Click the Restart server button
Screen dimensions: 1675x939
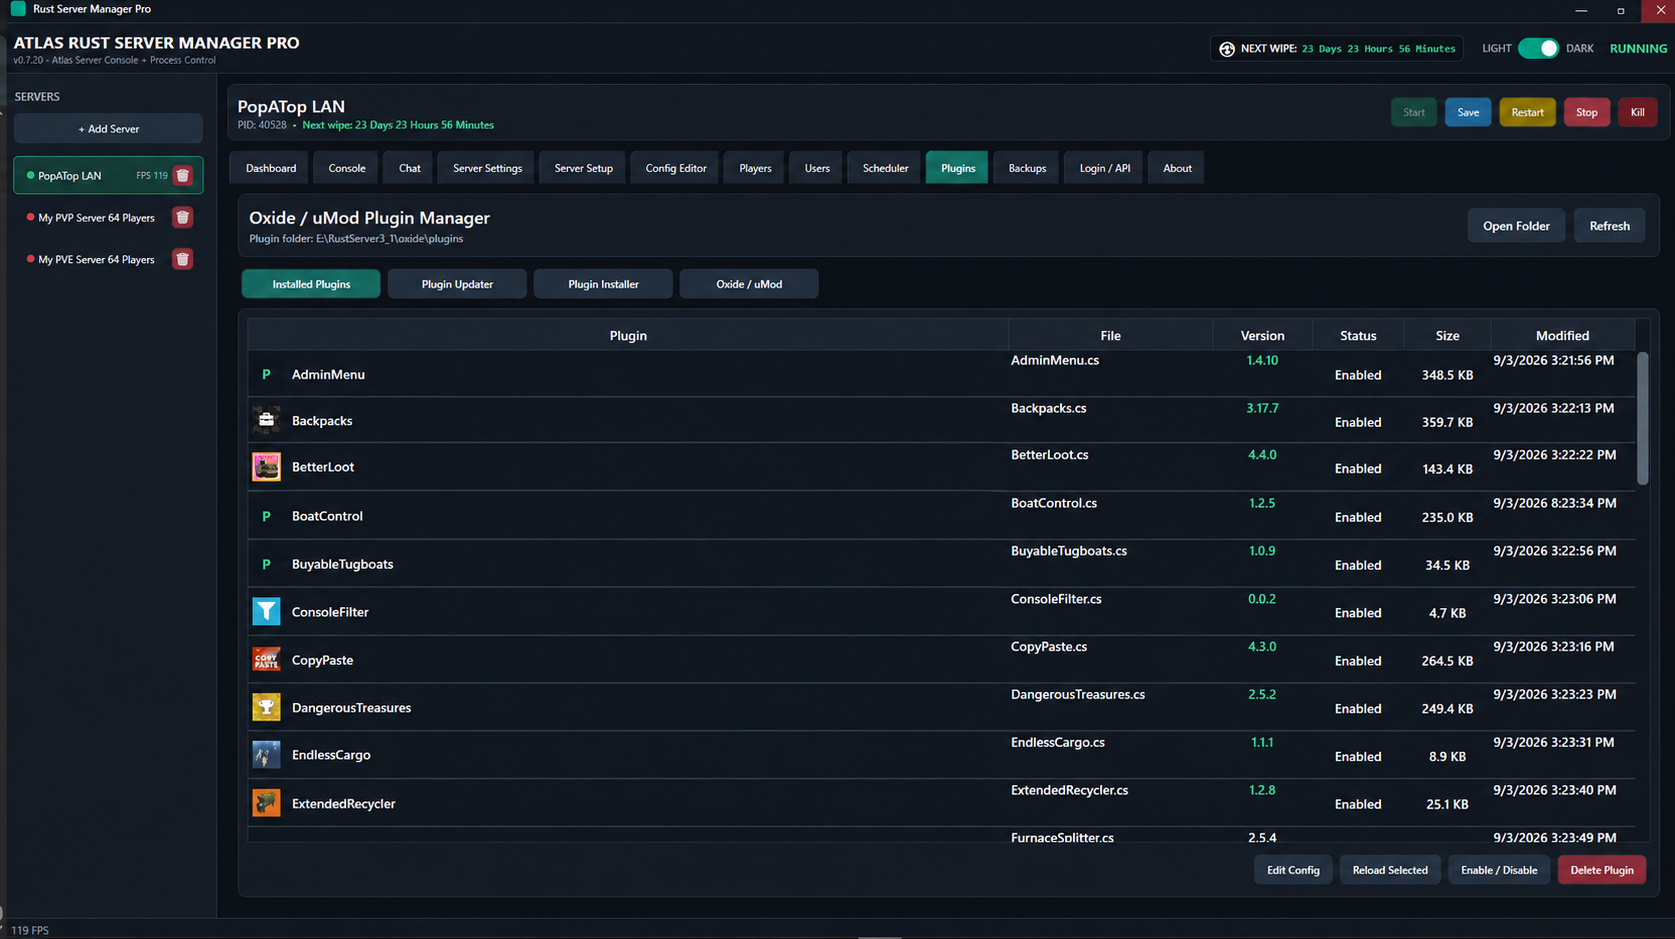(1527, 112)
